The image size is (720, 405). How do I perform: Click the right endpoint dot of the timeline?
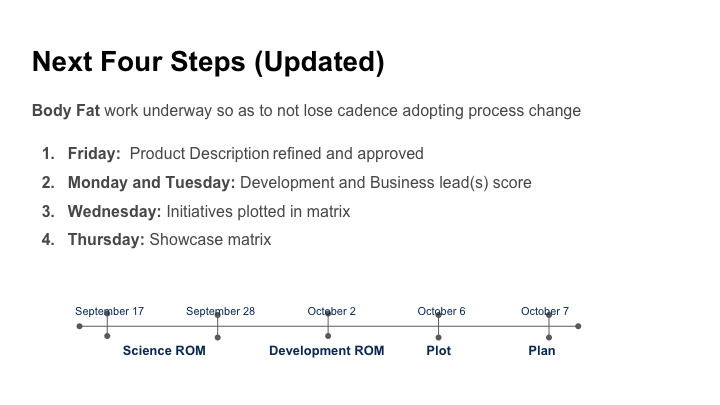coord(578,326)
